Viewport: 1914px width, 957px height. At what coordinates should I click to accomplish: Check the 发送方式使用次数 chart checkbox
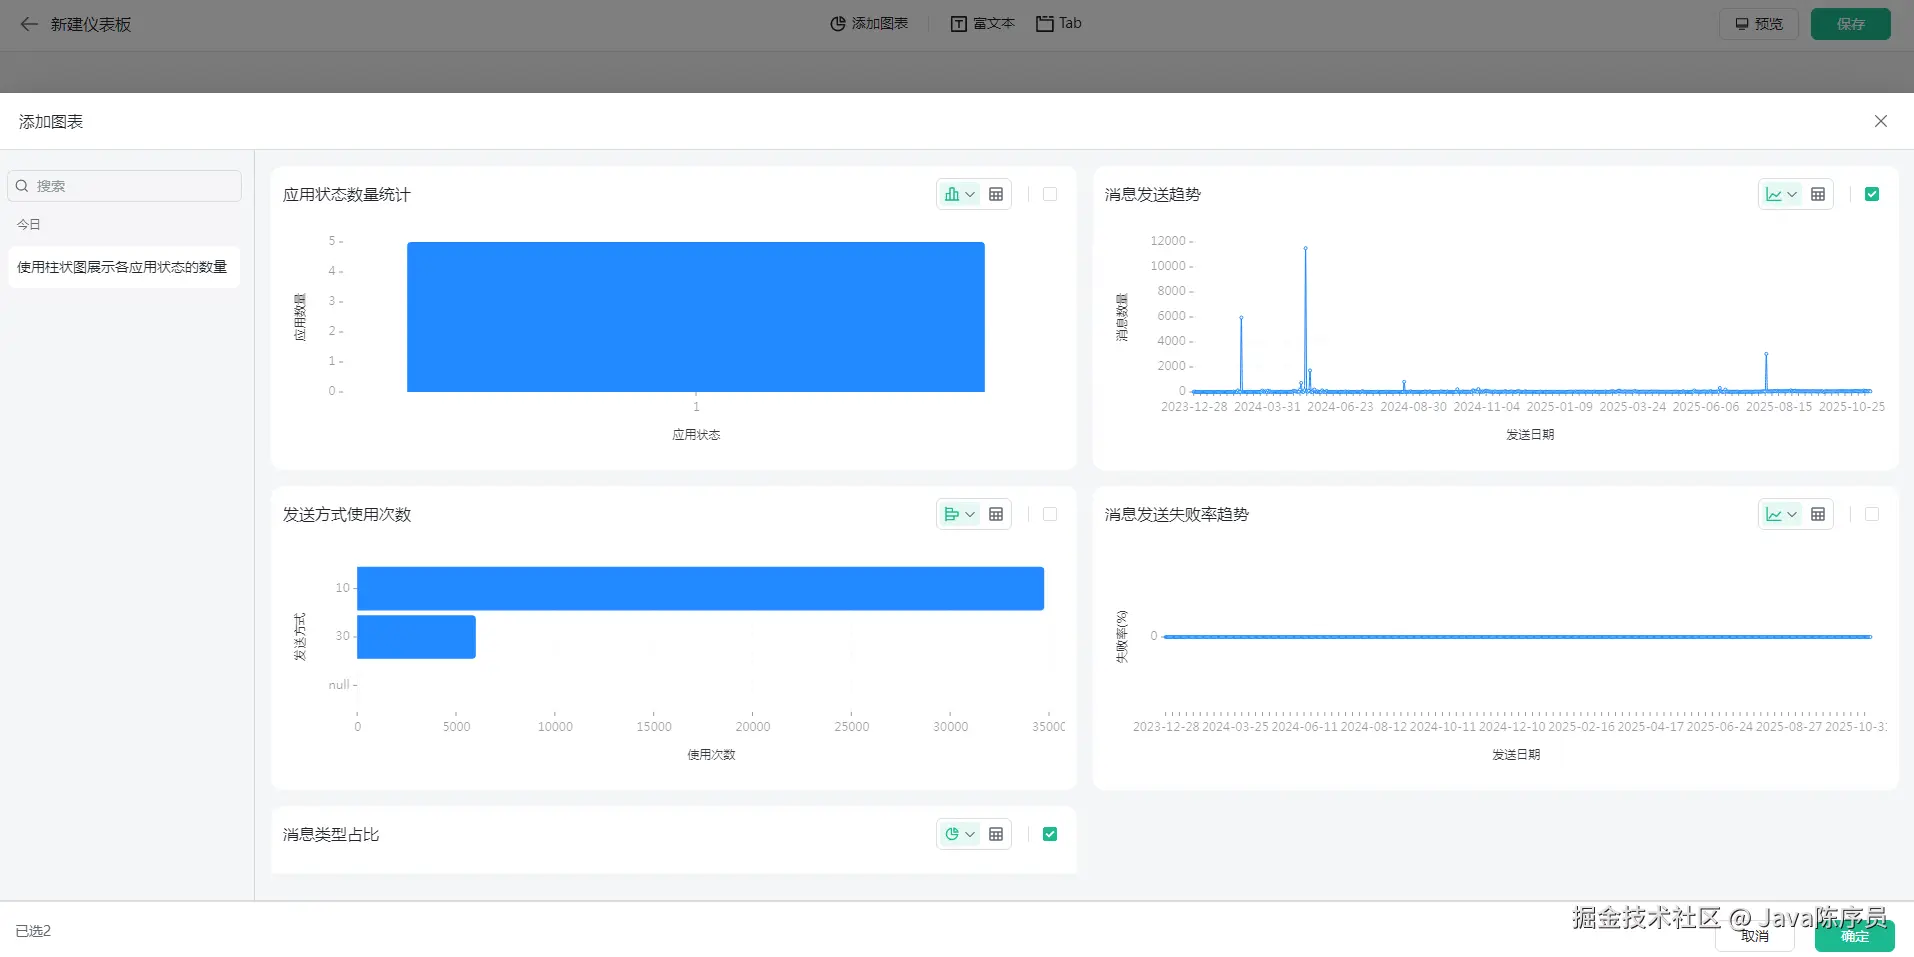point(1050,514)
